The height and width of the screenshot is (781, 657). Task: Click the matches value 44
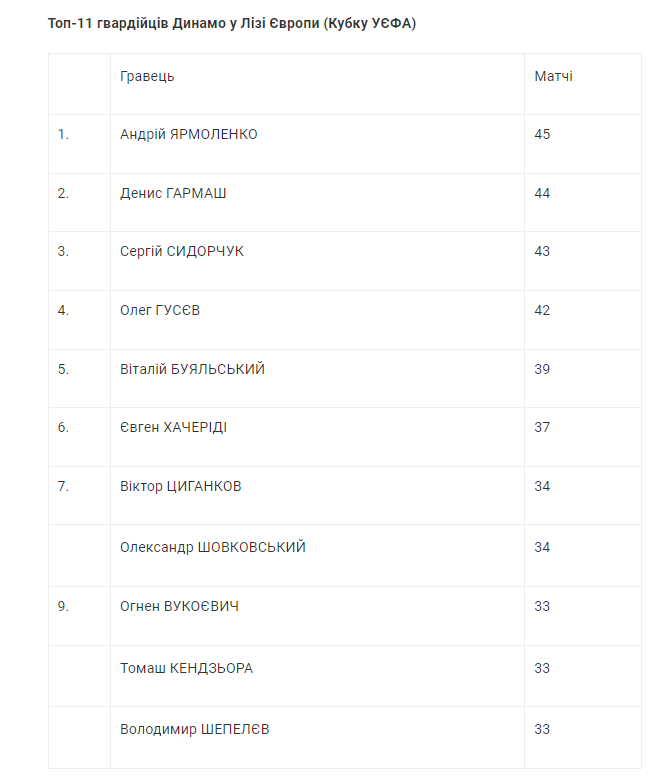pos(542,193)
